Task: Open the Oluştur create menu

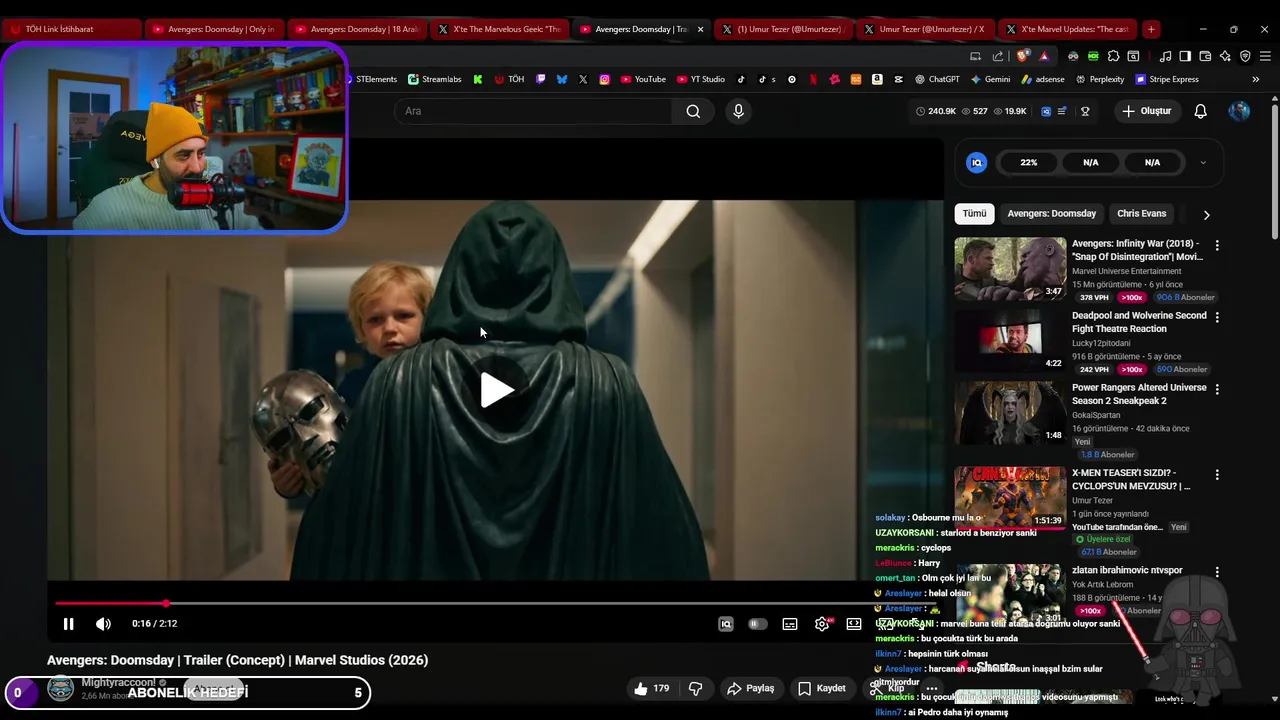Action: pyautogui.click(x=1146, y=111)
